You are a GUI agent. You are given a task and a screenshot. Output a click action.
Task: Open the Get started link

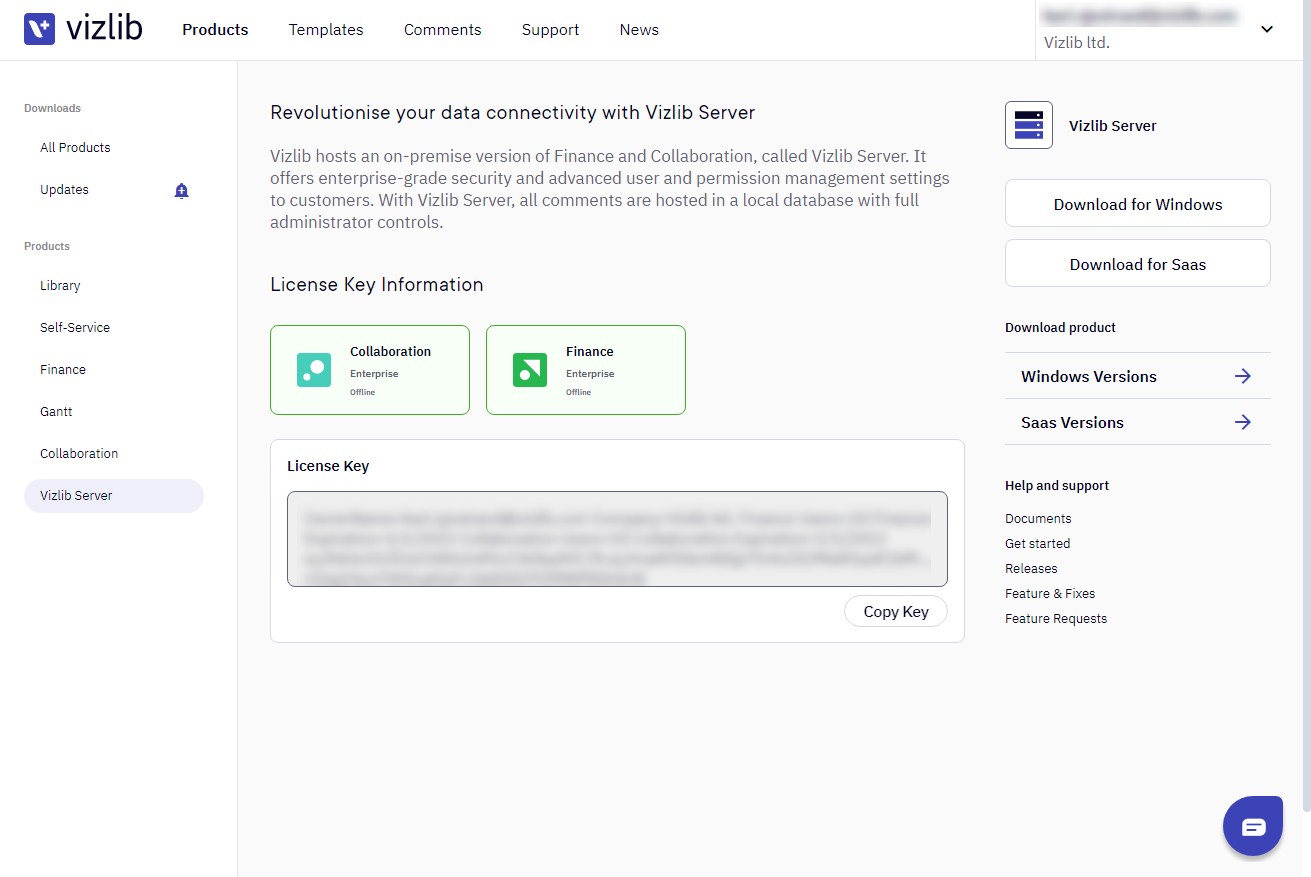[1037, 543]
